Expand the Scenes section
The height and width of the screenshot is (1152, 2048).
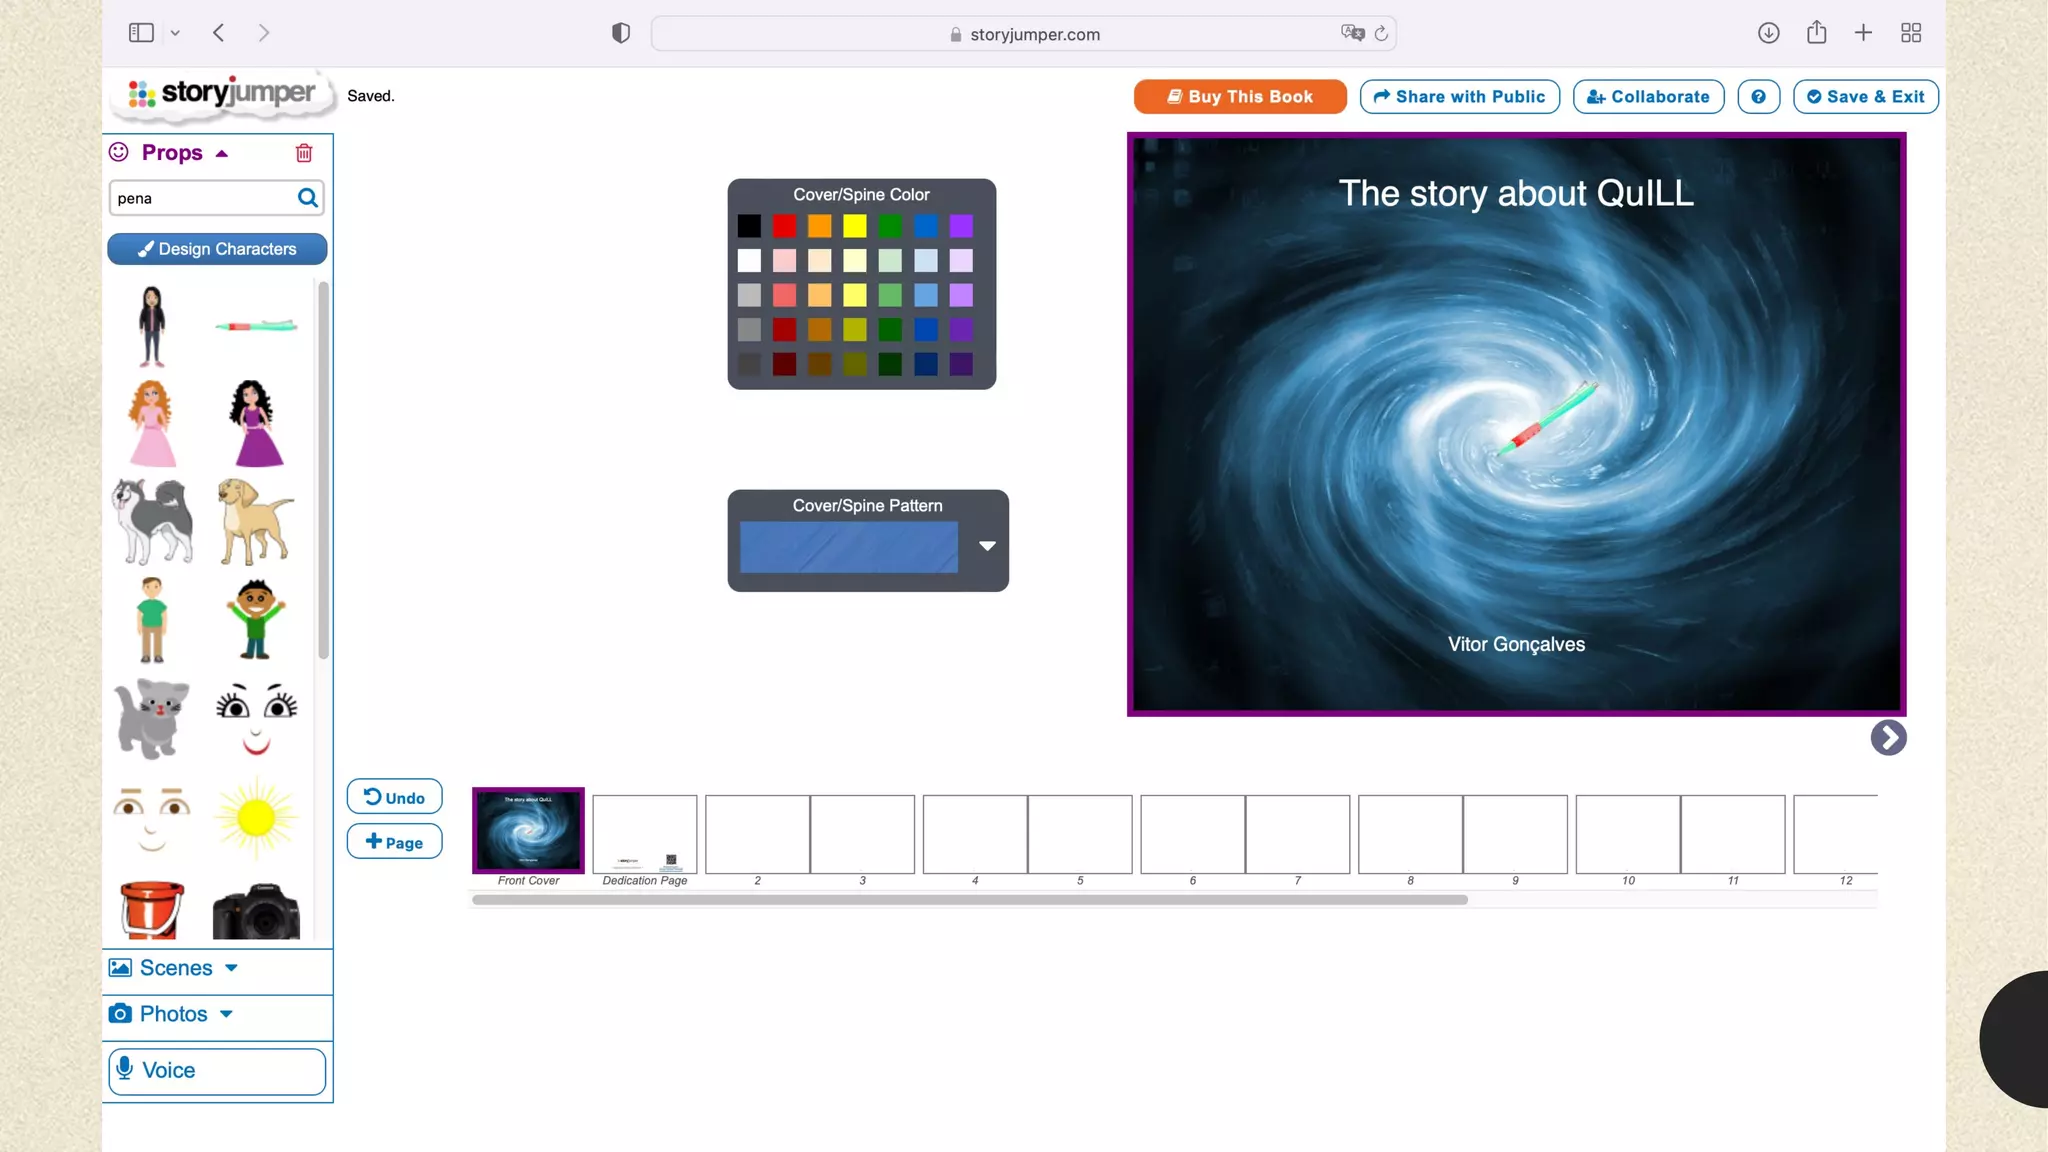pos(176,968)
